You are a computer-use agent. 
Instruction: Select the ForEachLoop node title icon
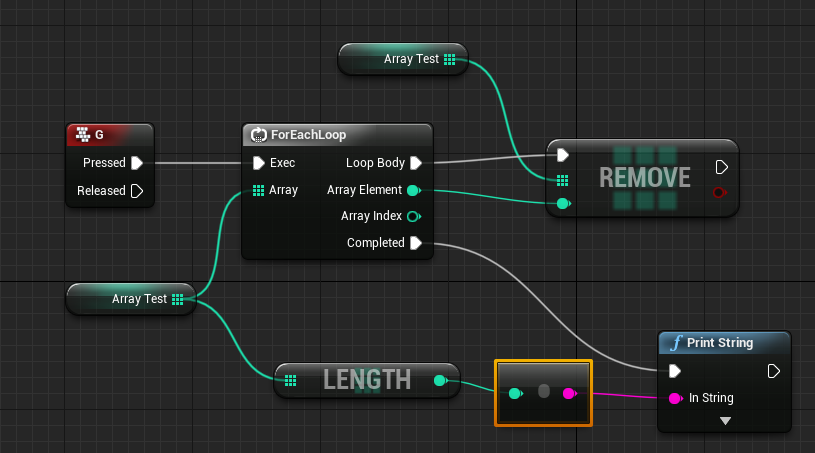(x=258, y=135)
